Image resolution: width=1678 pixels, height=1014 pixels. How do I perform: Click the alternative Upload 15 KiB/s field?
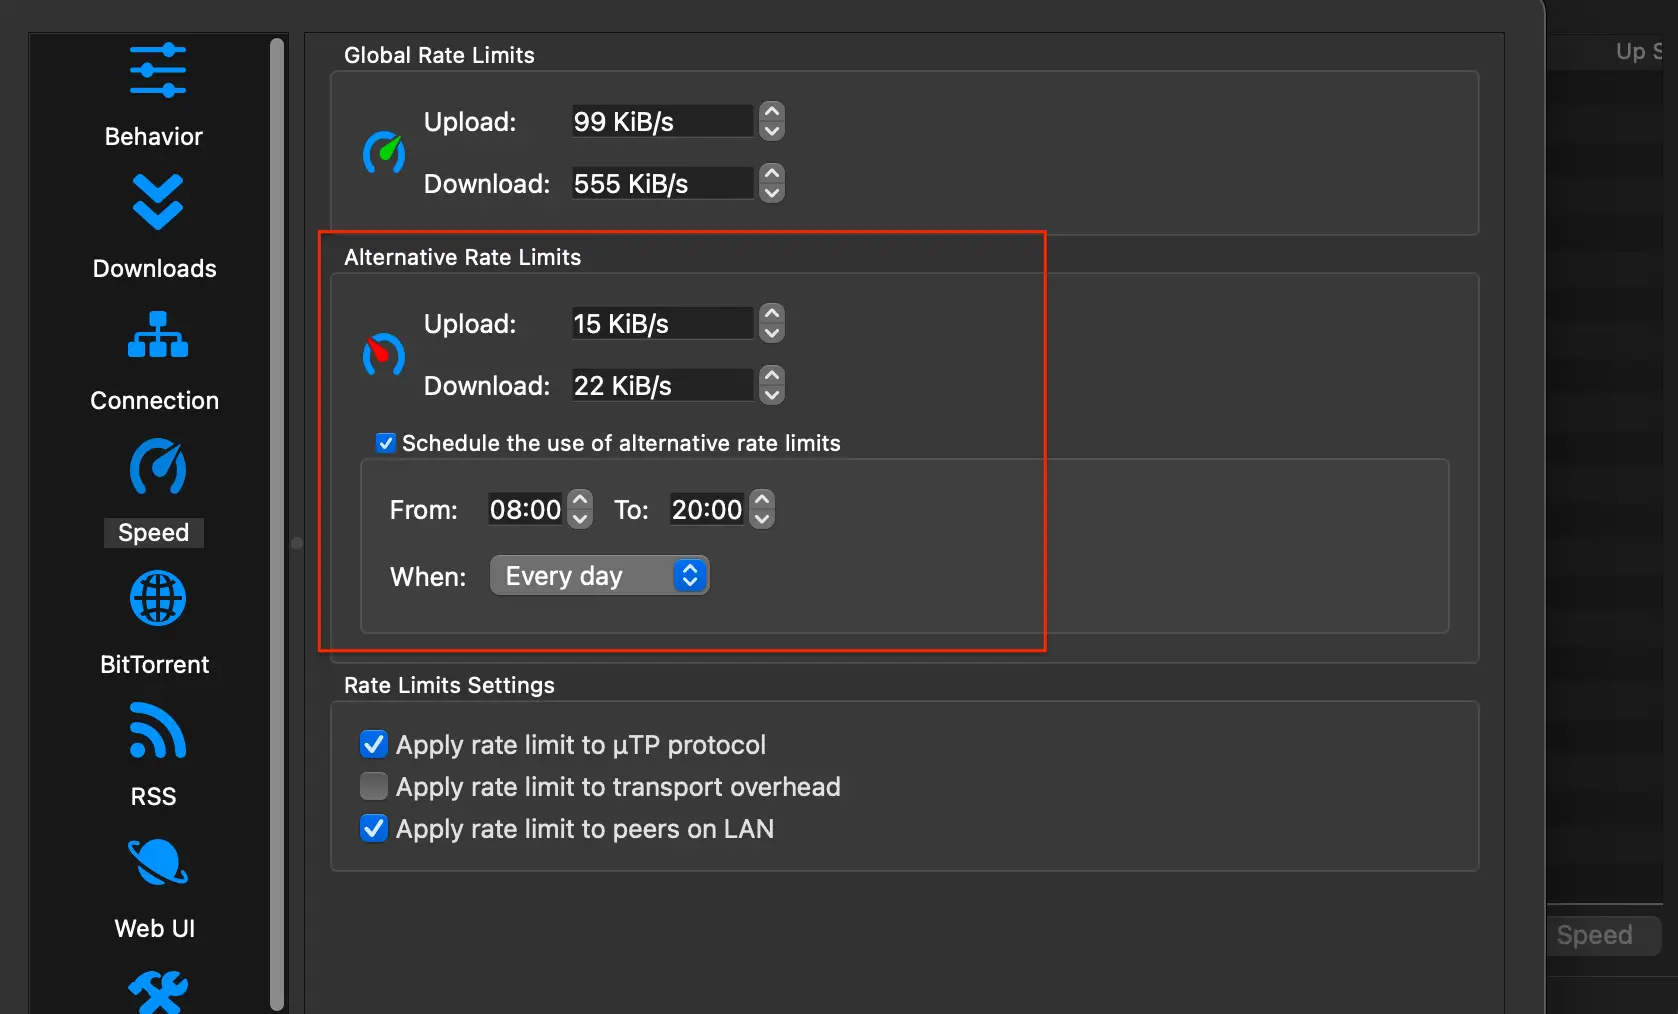(662, 324)
